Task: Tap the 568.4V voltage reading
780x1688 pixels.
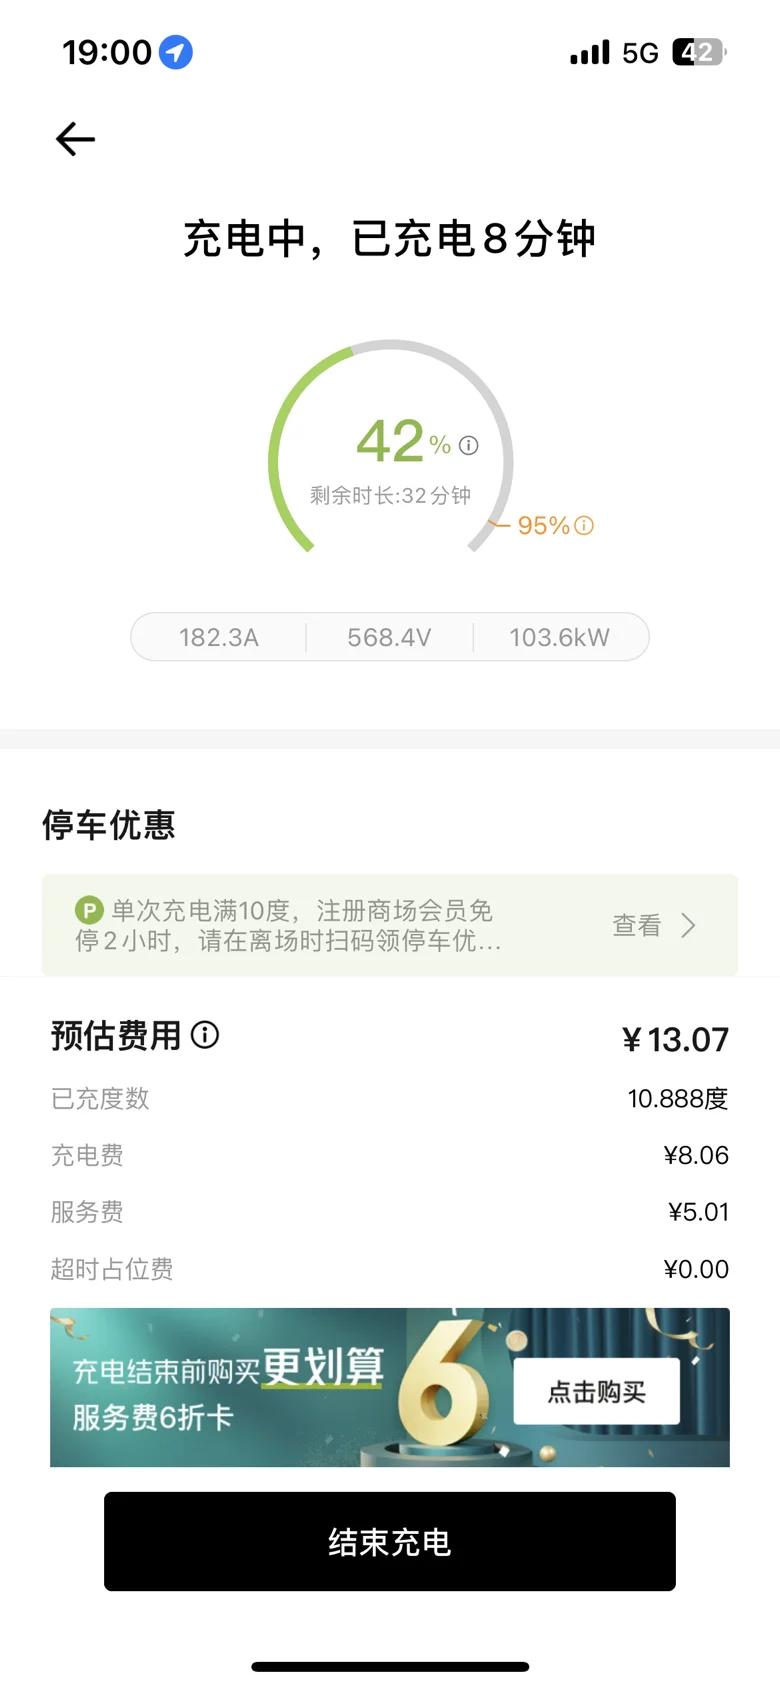Action: (x=389, y=637)
